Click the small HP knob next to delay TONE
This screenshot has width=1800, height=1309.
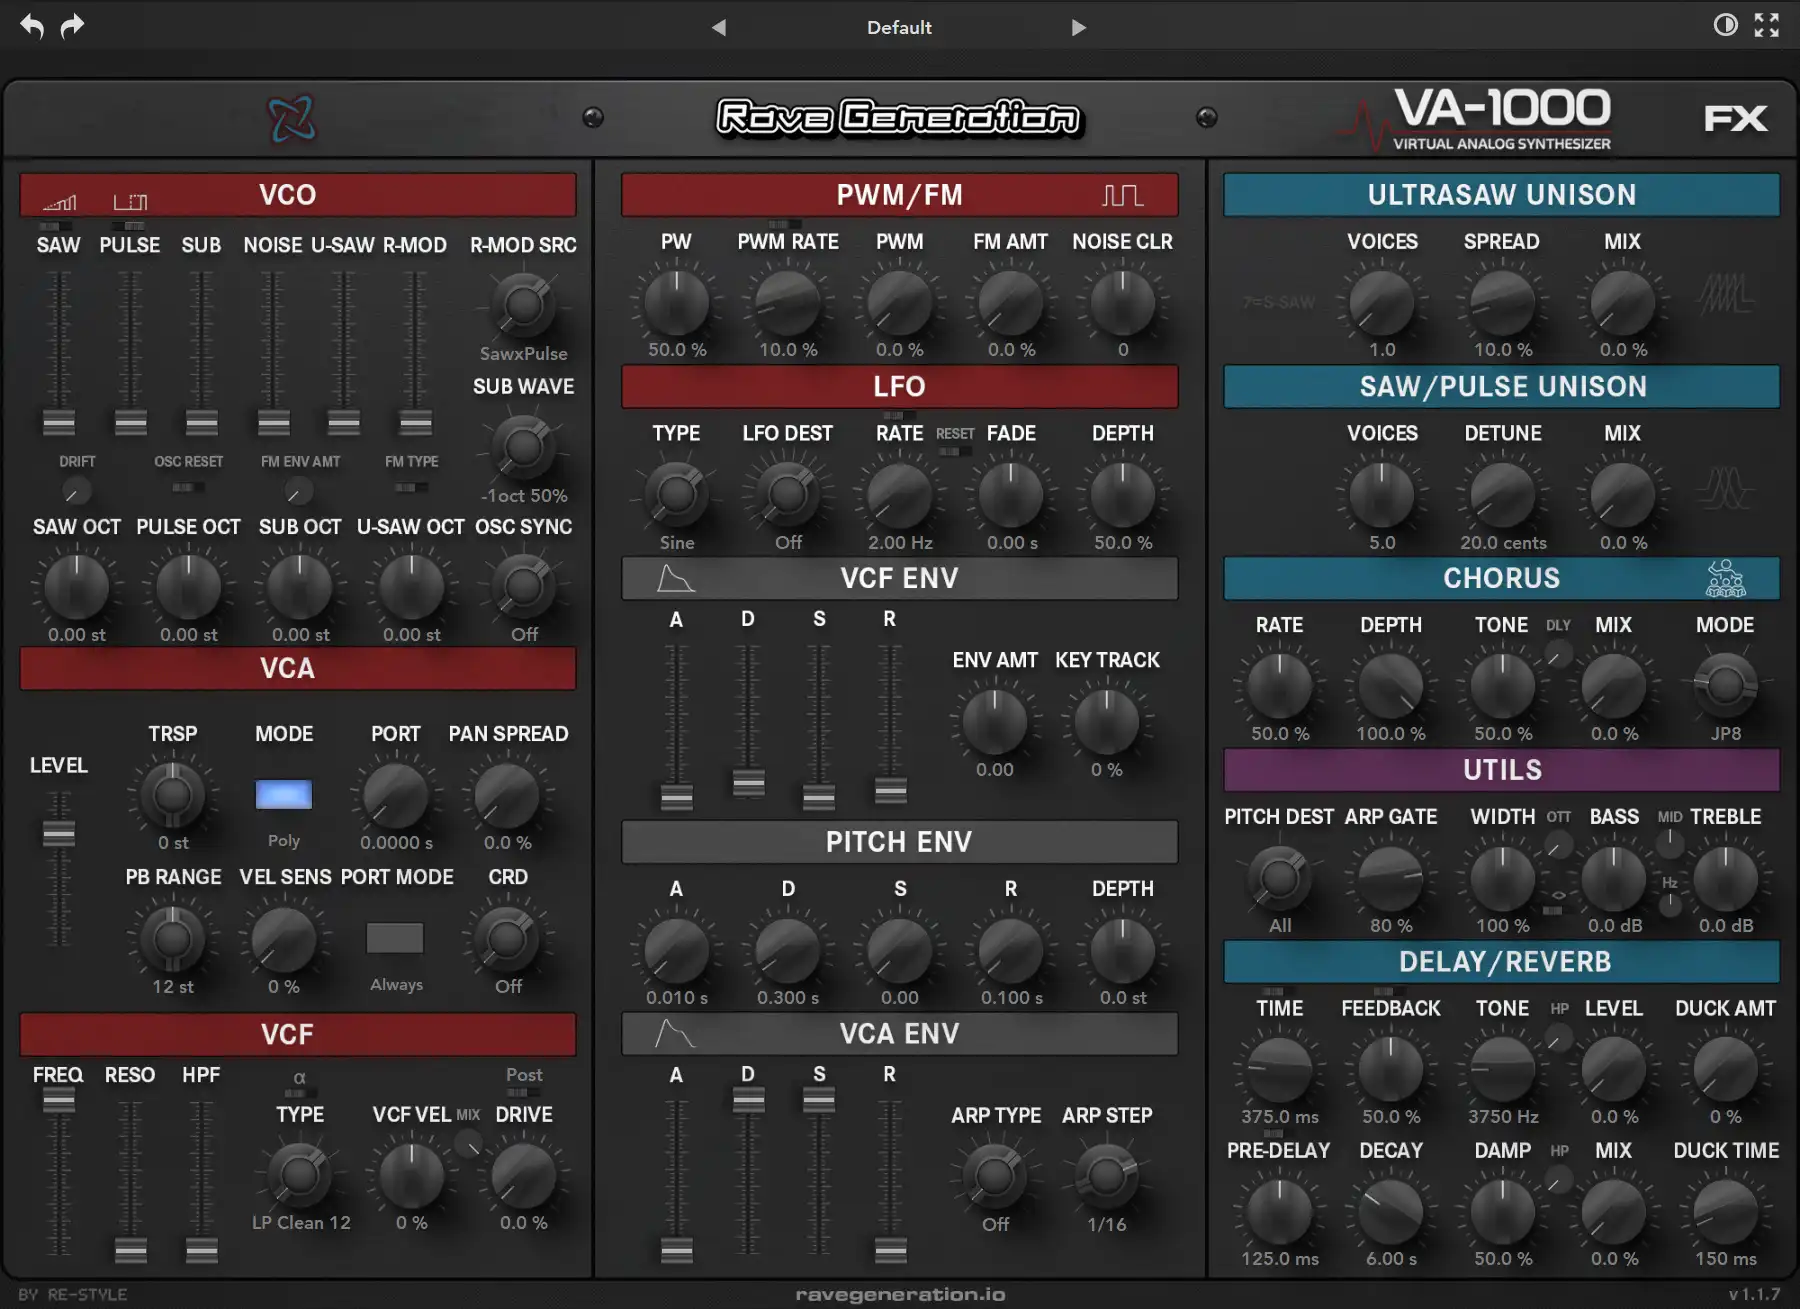(1557, 1039)
